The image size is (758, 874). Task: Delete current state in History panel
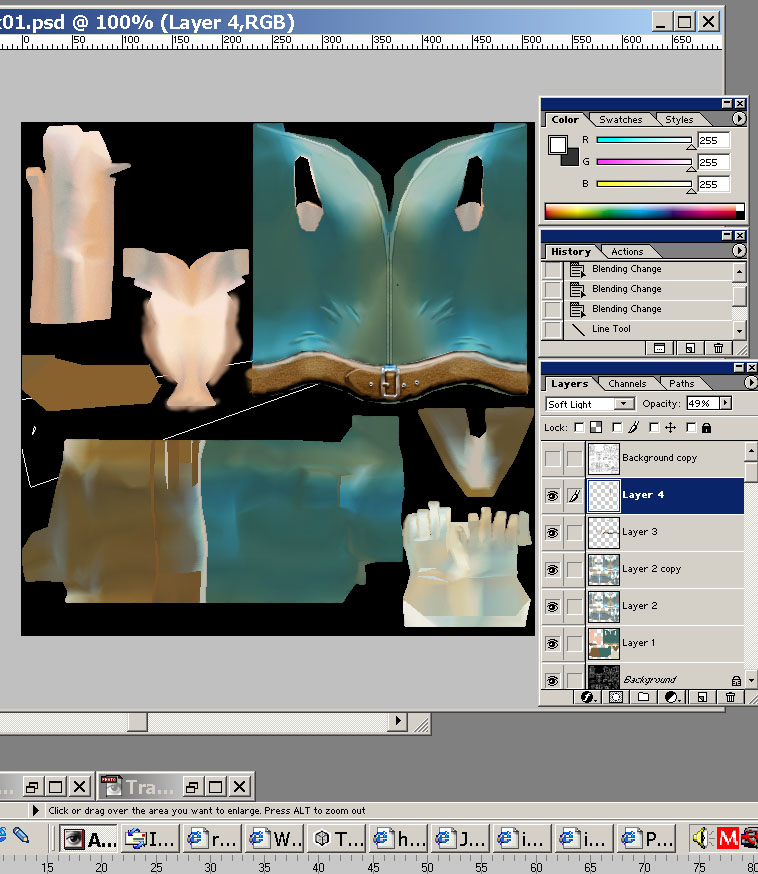pyautogui.click(x=718, y=348)
